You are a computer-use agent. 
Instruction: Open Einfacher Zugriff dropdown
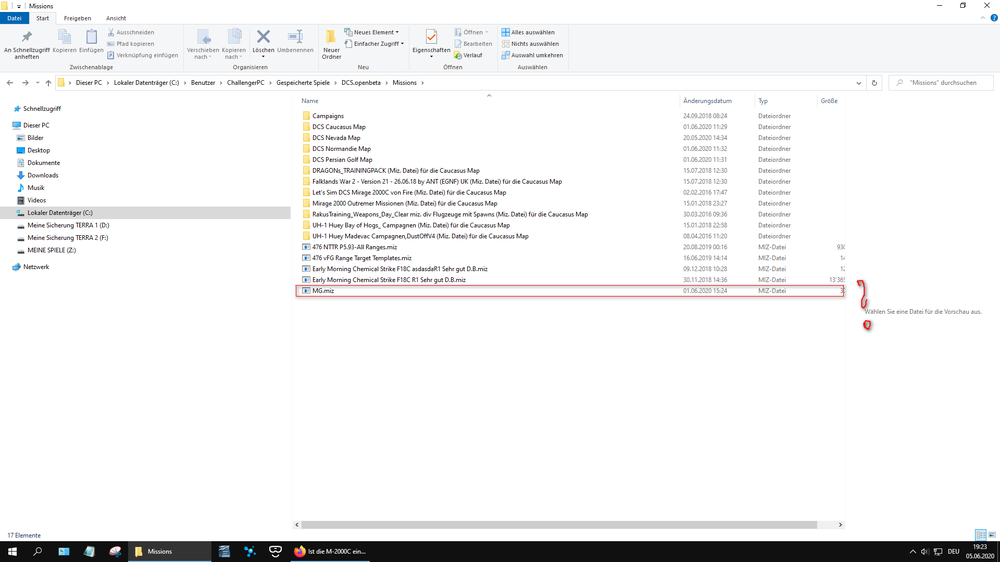[x=374, y=43]
